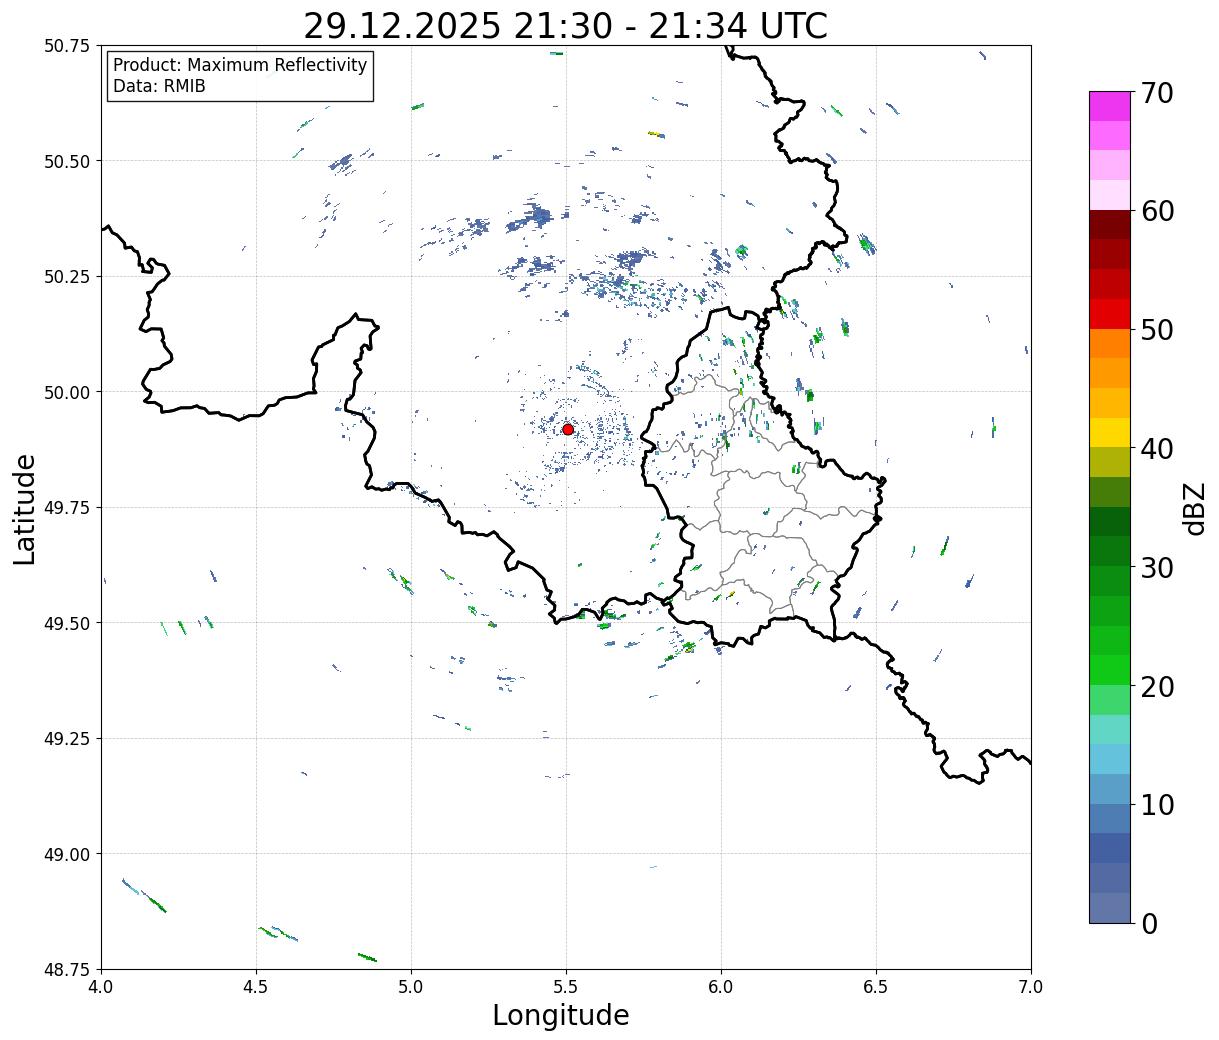Click the longitude tick label 4.0
Image resolution: width=1219 pixels, height=1040 pixels.
[101, 987]
